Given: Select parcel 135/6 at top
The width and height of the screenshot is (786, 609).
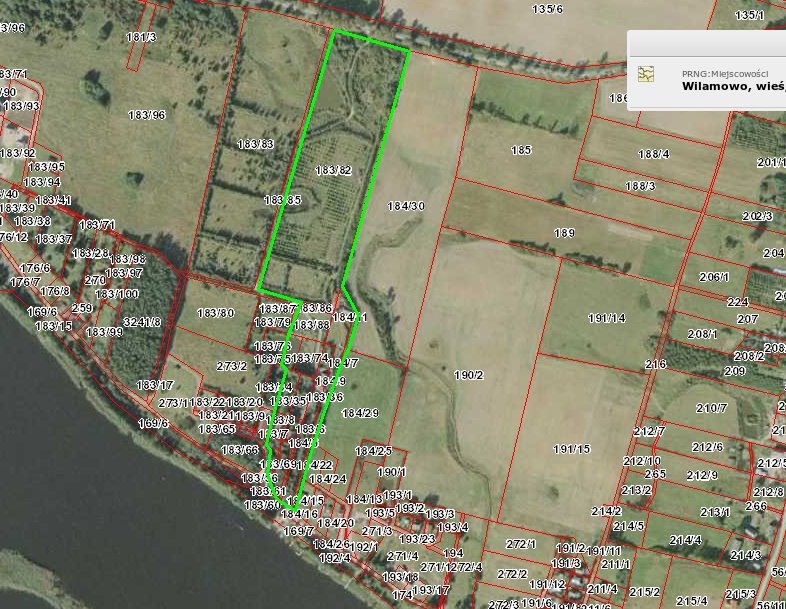Looking at the screenshot, I should point(547,10).
